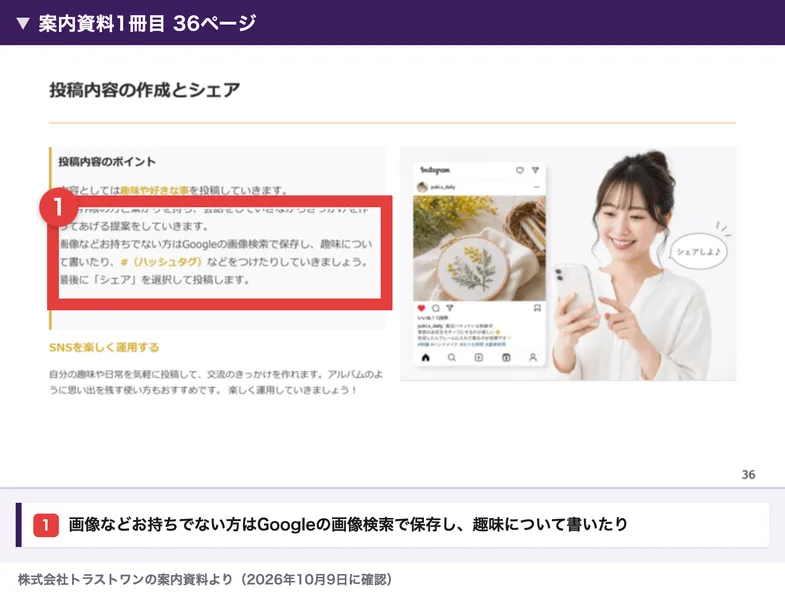Click the SNSを楽しく運用する heading

pos(104,348)
